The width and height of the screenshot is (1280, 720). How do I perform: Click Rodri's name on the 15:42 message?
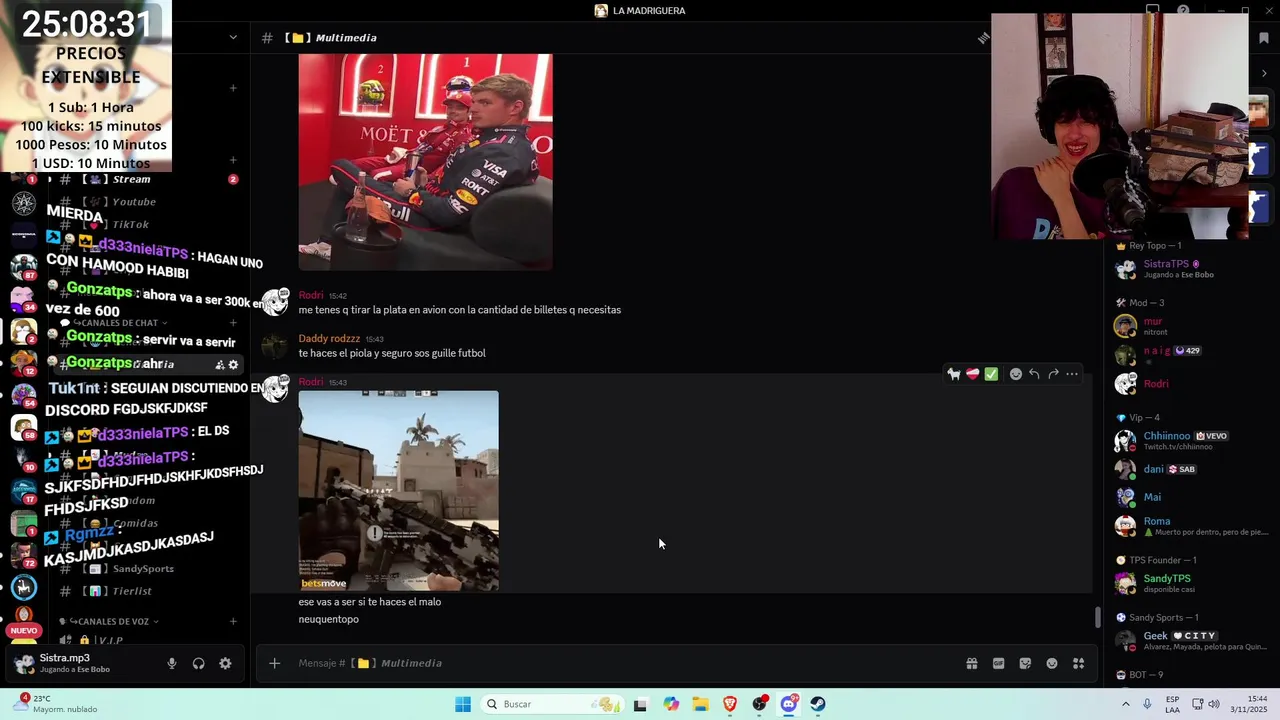(310, 295)
